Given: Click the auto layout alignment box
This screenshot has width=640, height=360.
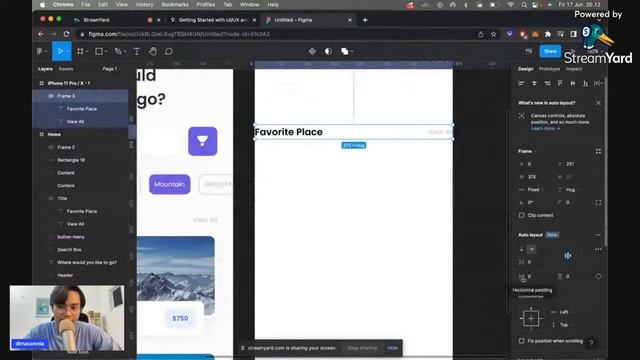Looking at the screenshot, I should pyautogui.click(x=568, y=256).
